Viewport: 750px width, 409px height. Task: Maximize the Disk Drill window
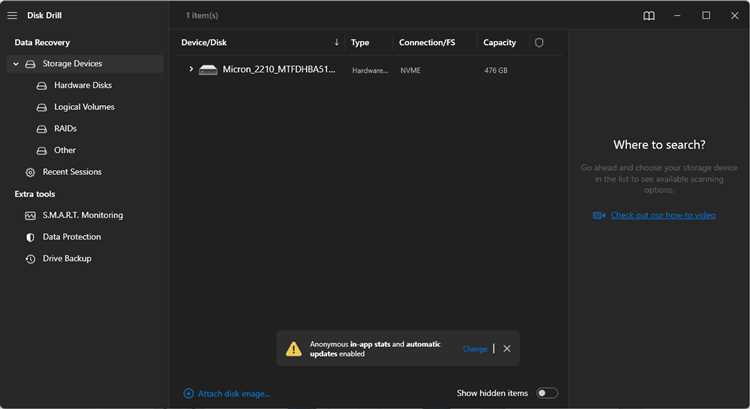[x=706, y=16]
